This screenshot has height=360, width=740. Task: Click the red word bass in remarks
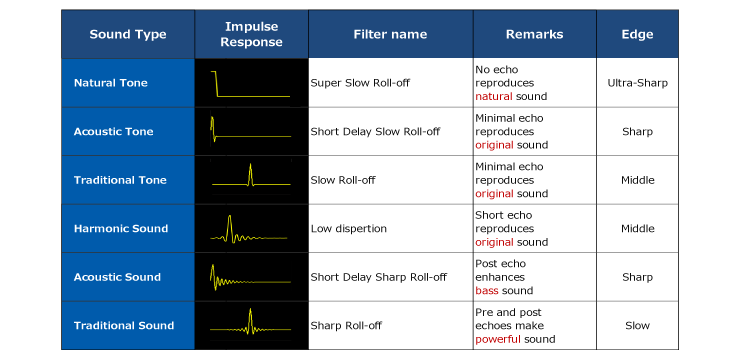[487, 291]
